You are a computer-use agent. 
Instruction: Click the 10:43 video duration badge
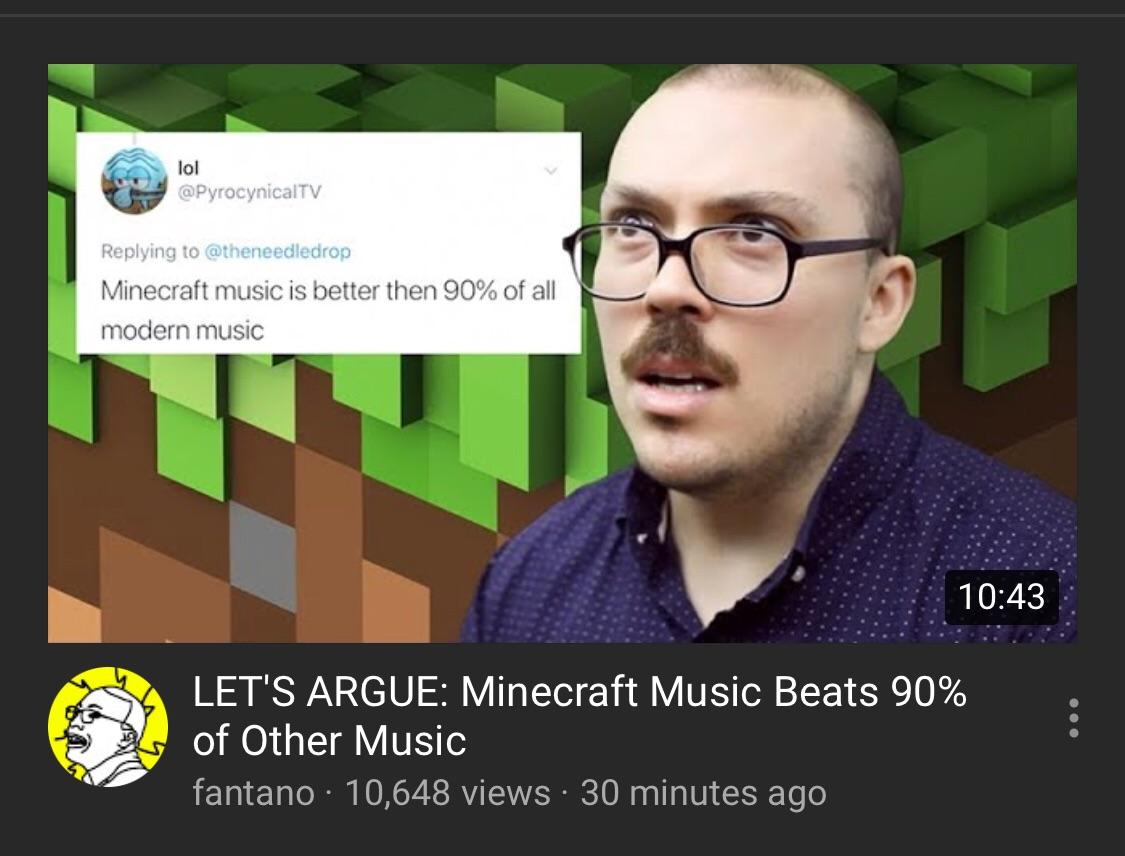1002,597
